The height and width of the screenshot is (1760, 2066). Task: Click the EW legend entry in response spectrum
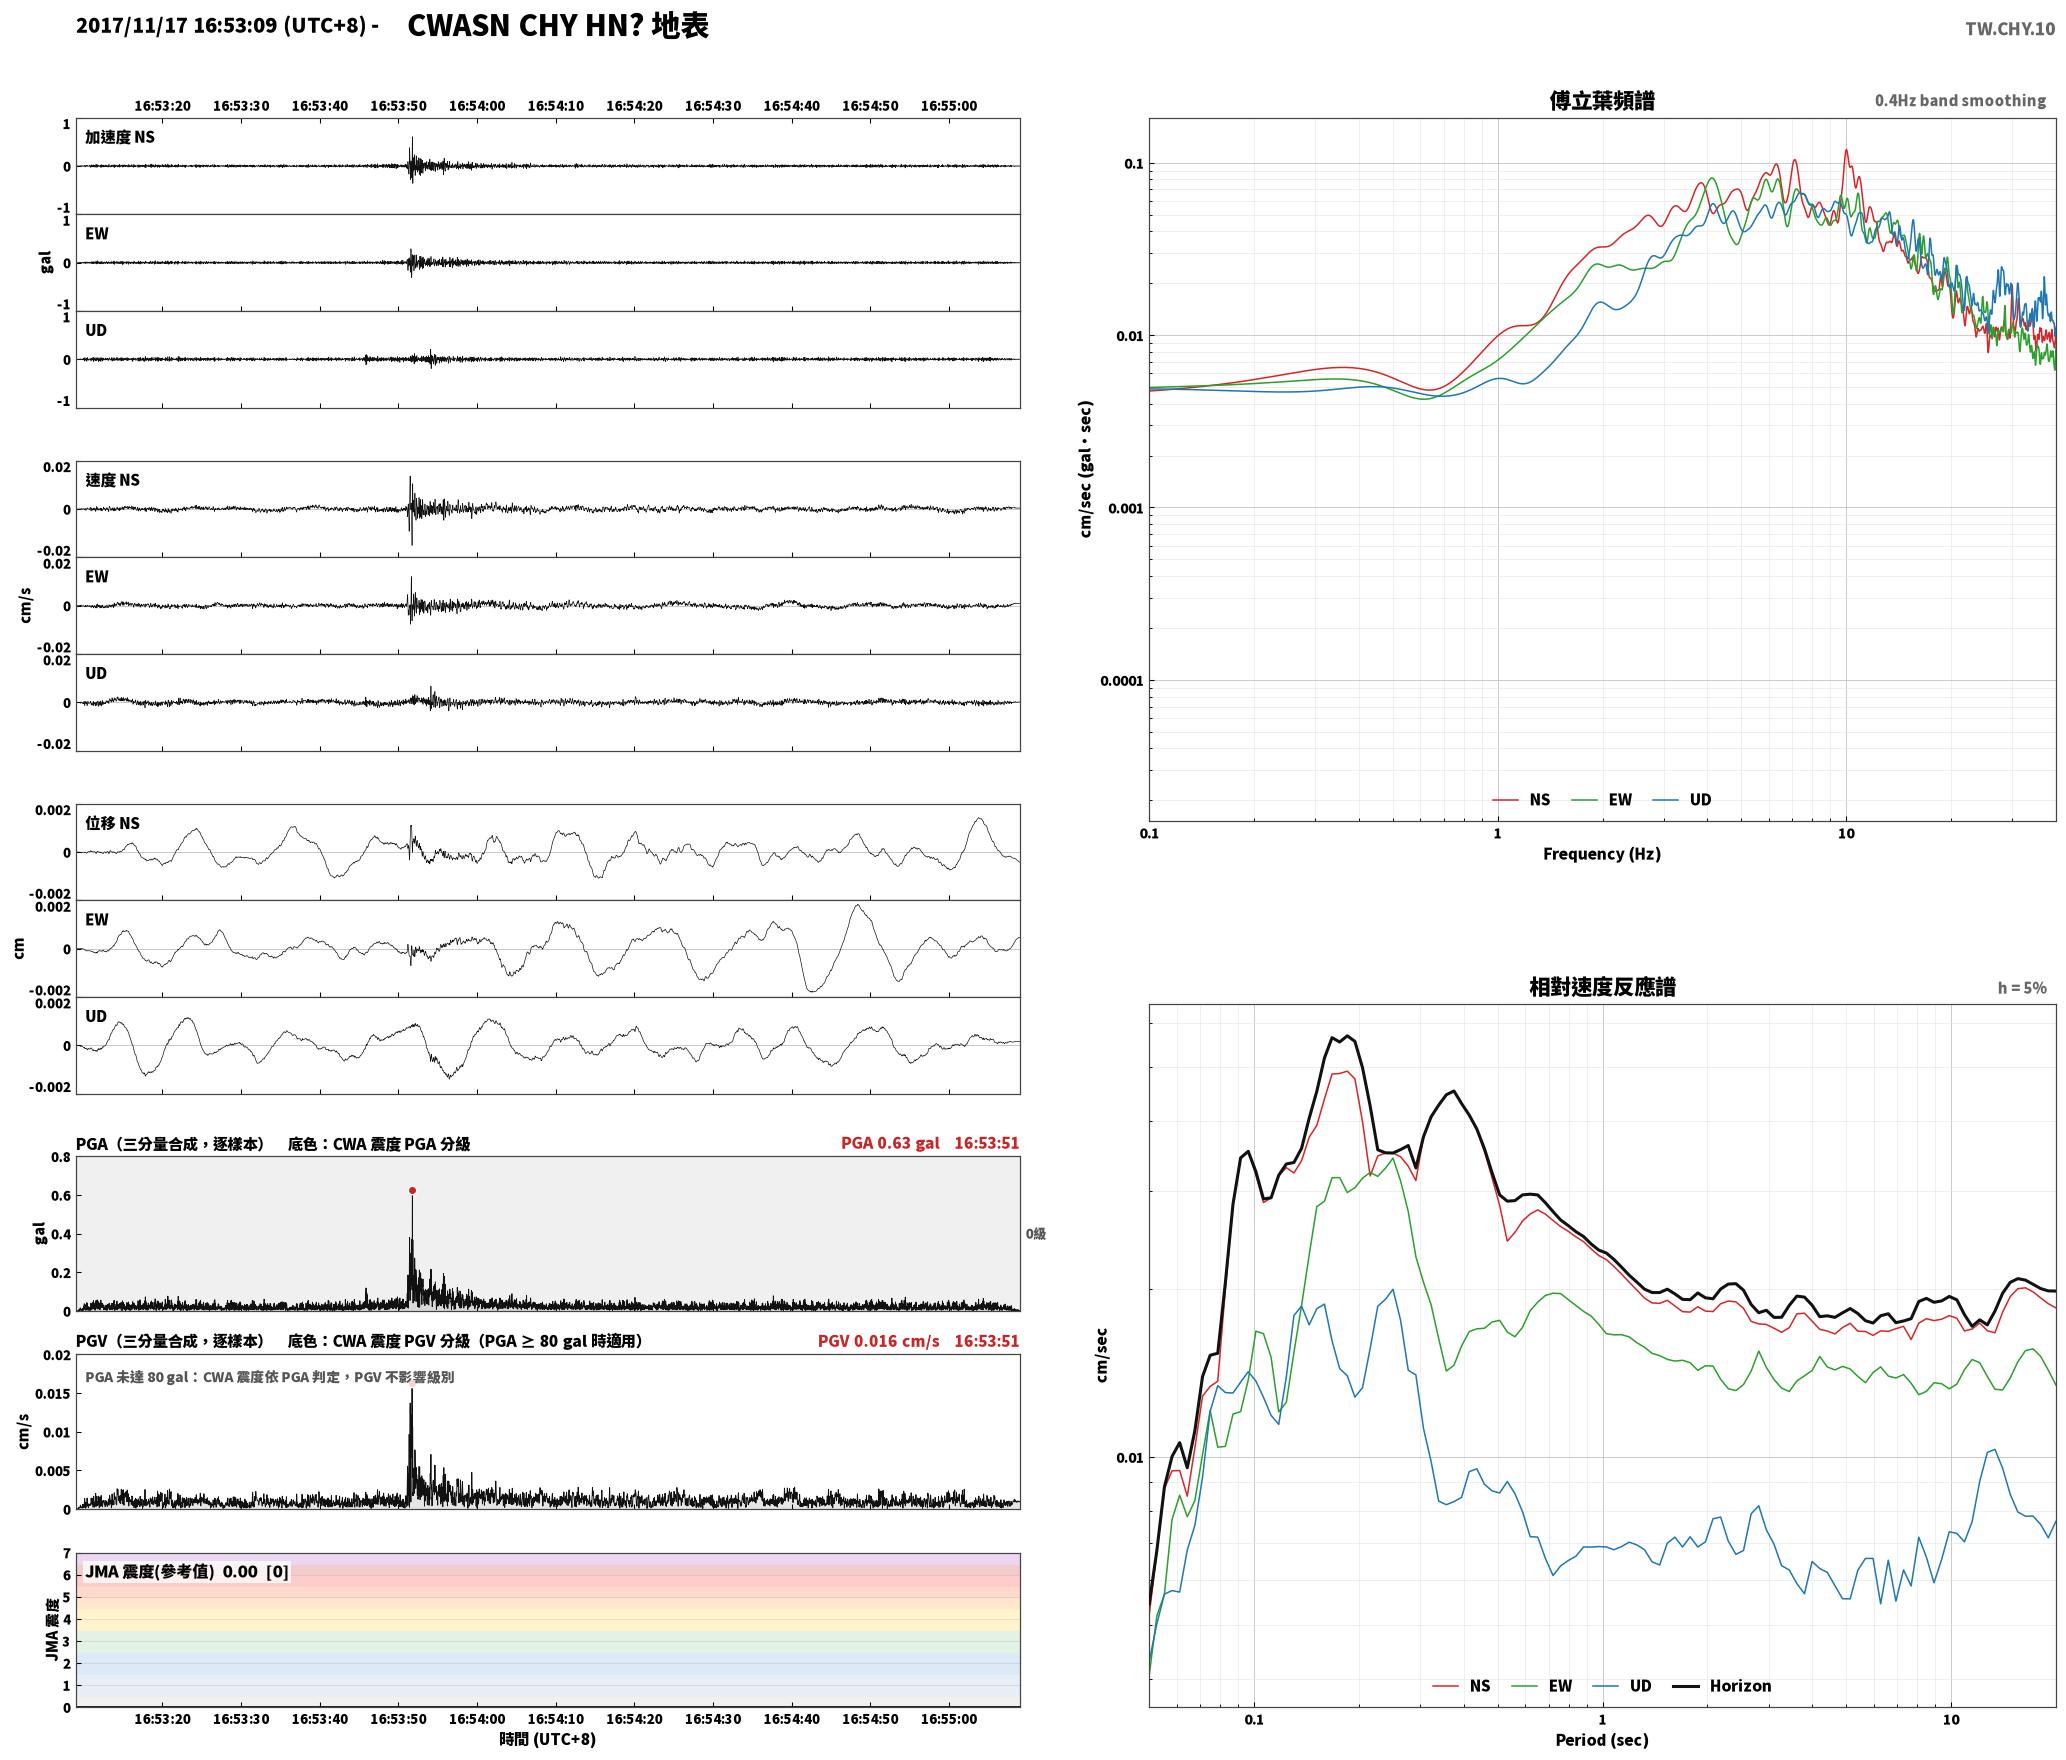(x=1542, y=1686)
